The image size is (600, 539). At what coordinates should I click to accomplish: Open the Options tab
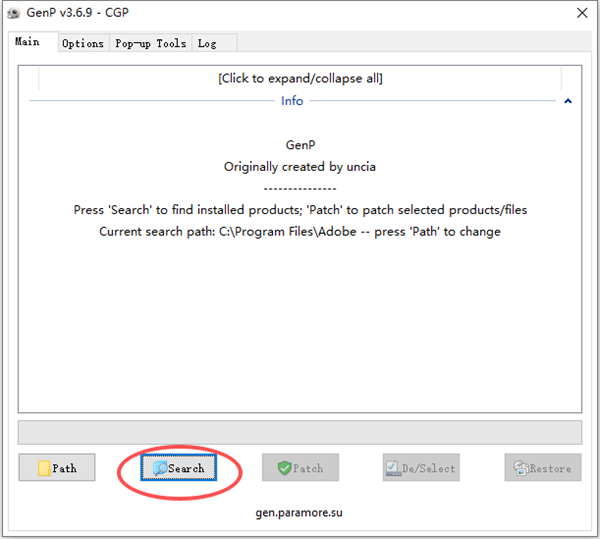(83, 43)
